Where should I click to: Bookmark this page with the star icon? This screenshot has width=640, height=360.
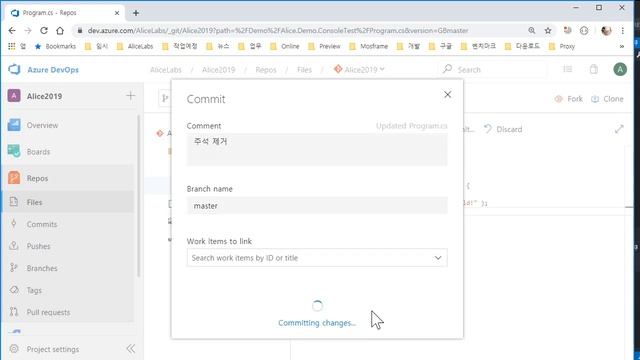[x=548, y=31]
